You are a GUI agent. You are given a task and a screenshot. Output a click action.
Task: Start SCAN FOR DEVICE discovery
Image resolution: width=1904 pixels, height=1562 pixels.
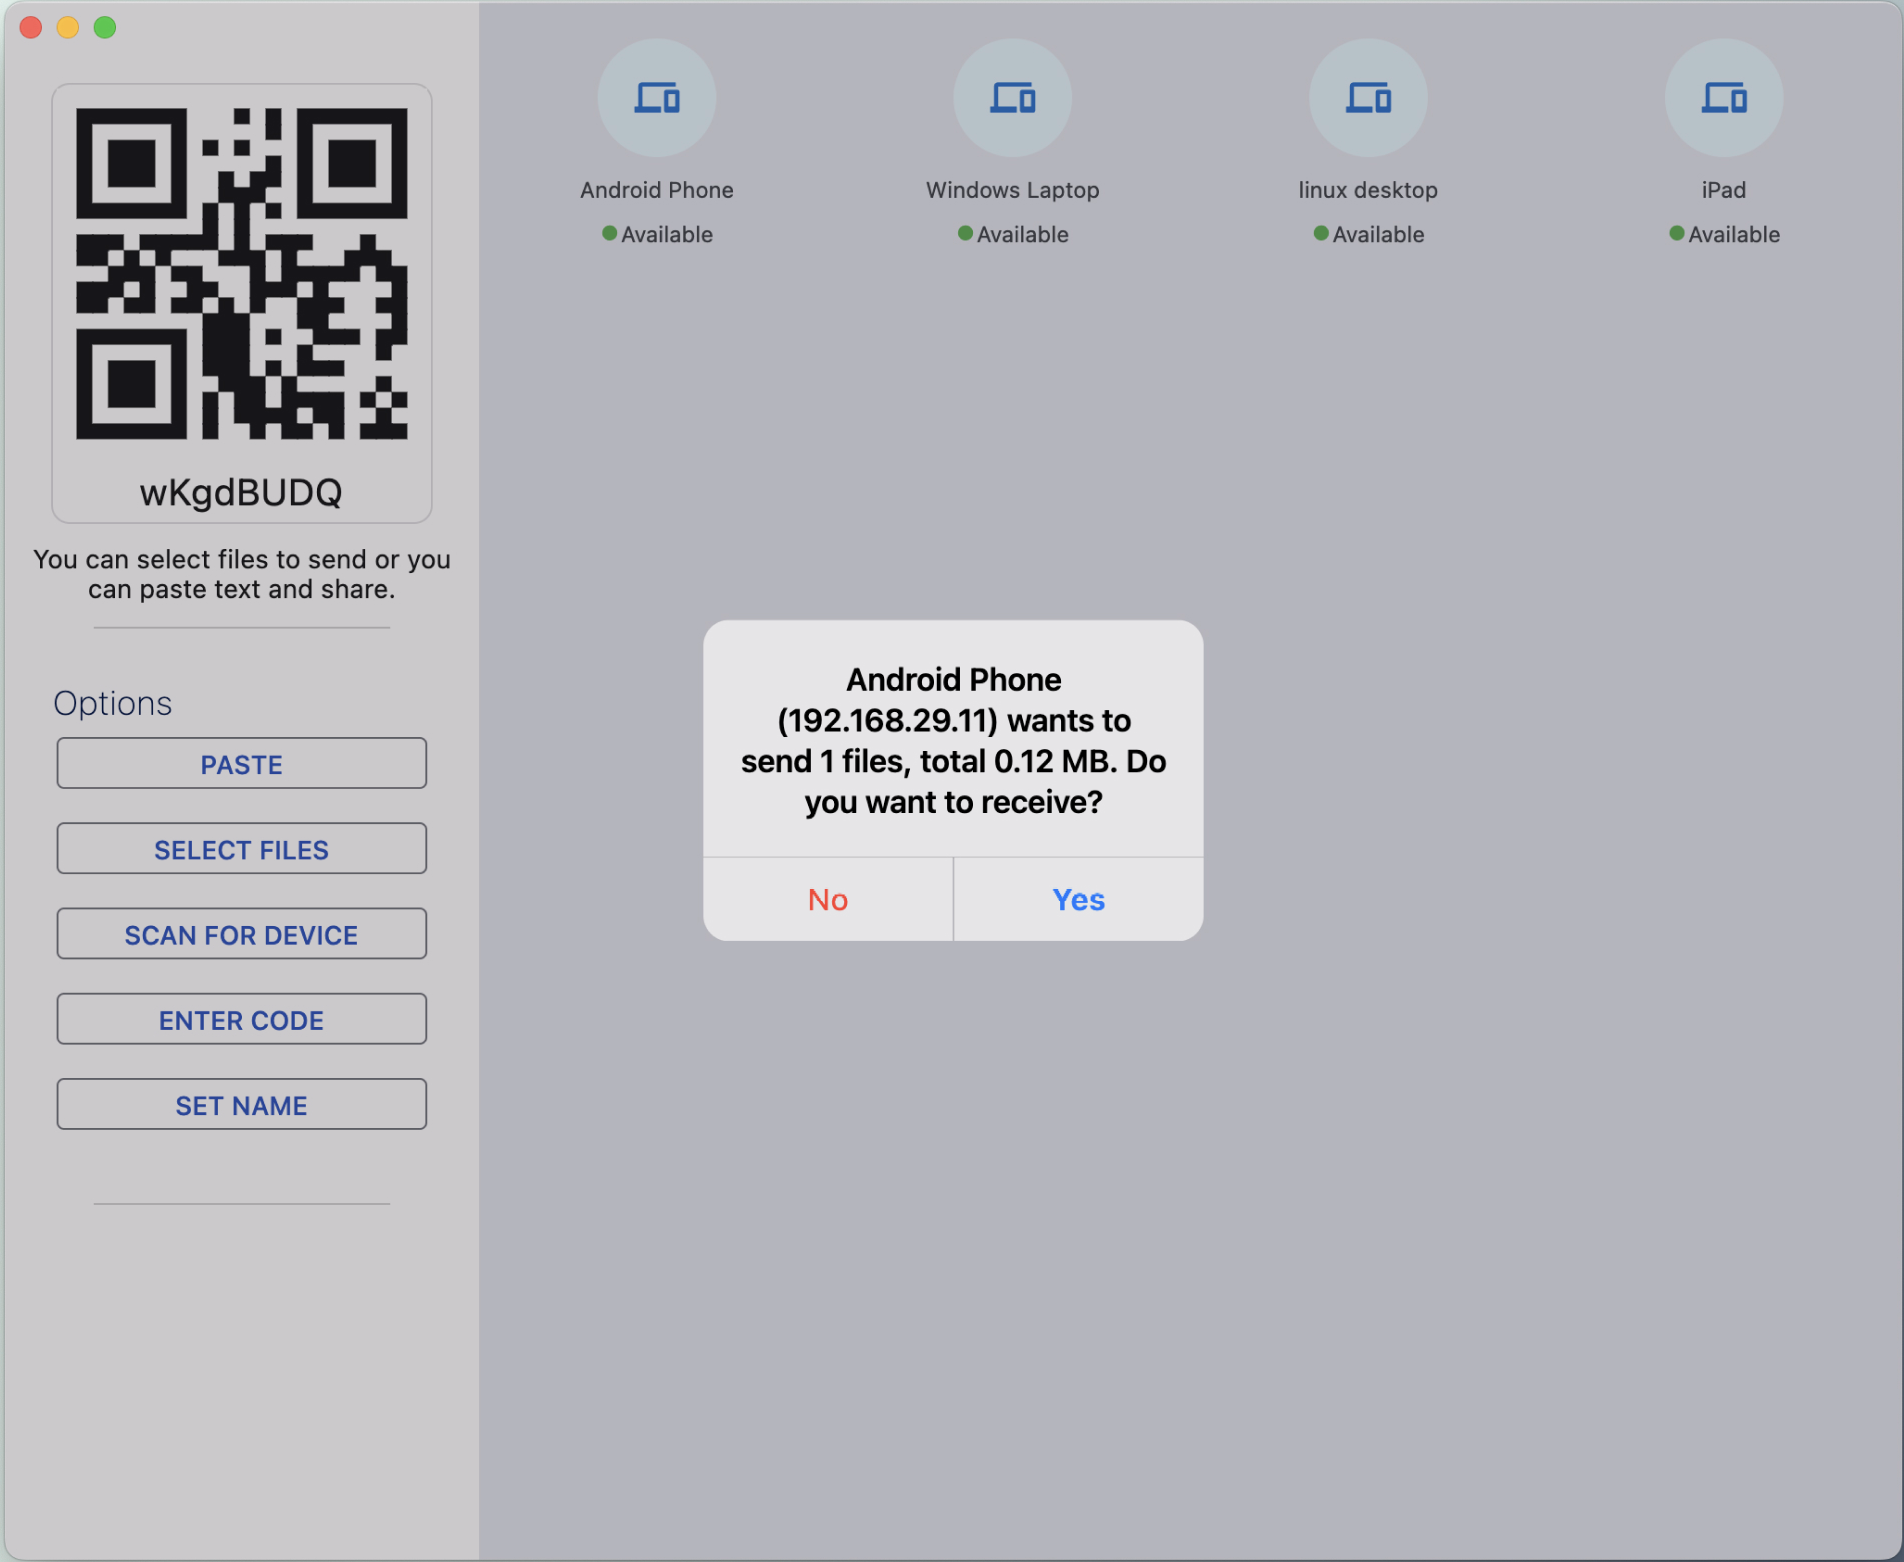241,934
